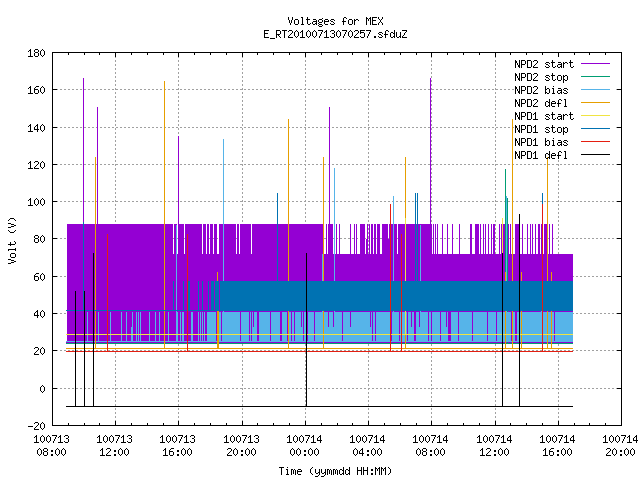The height and width of the screenshot is (480, 640).
Task: Click the y-axis tick value 120
Action: 36,165
